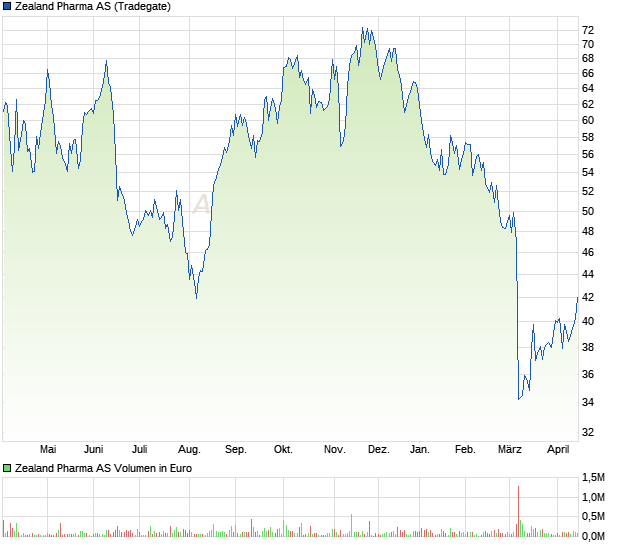Click the 48 price axis value
This screenshot has height=546, width=620.
[x=588, y=231]
